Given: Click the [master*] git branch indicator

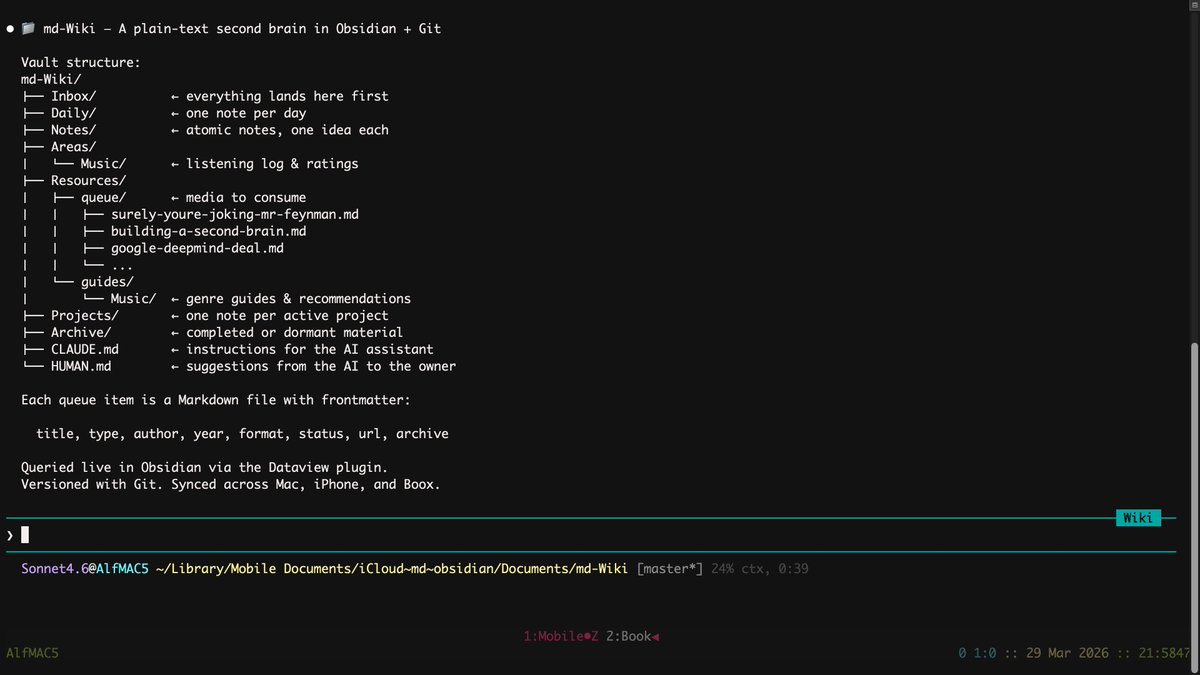Looking at the screenshot, I should 670,569.
